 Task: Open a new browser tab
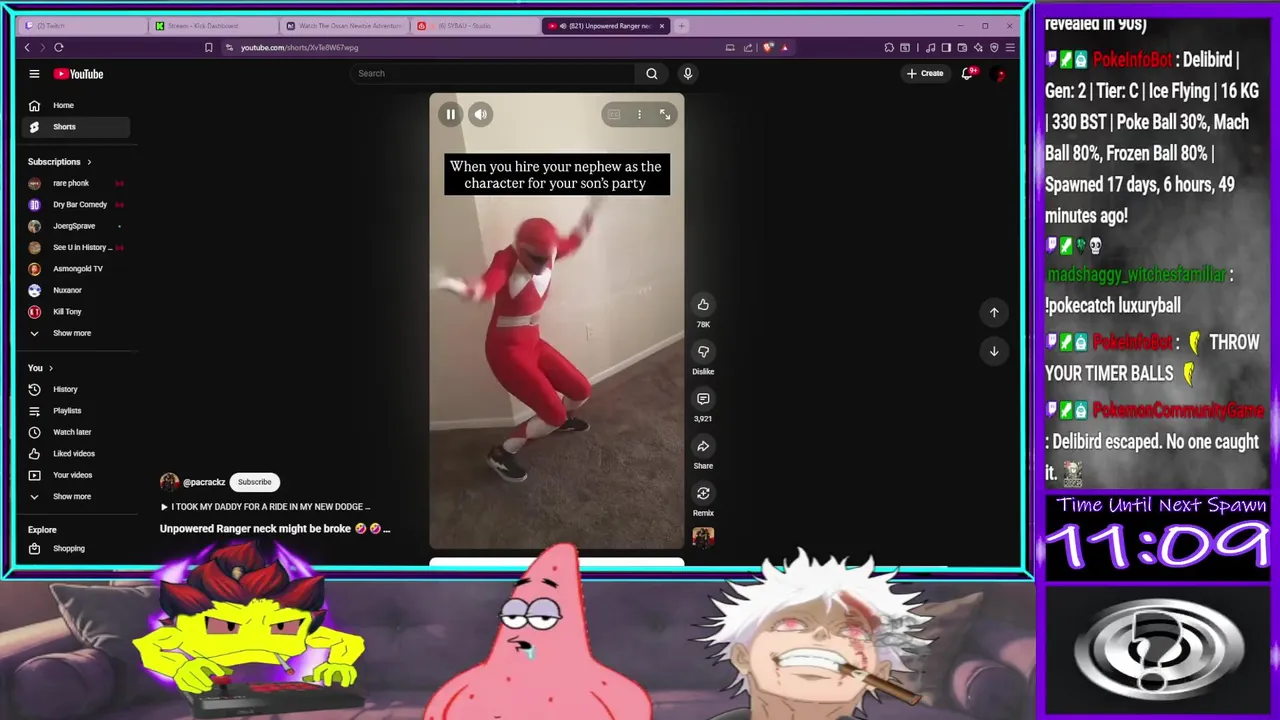point(681,26)
